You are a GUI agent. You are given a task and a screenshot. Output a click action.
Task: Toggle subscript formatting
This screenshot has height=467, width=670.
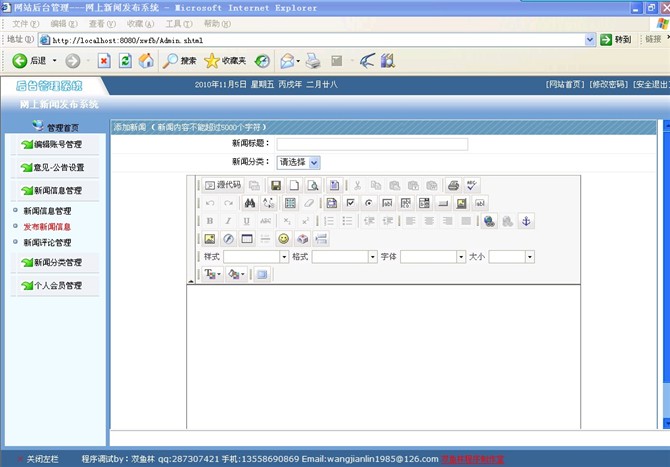point(287,221)
